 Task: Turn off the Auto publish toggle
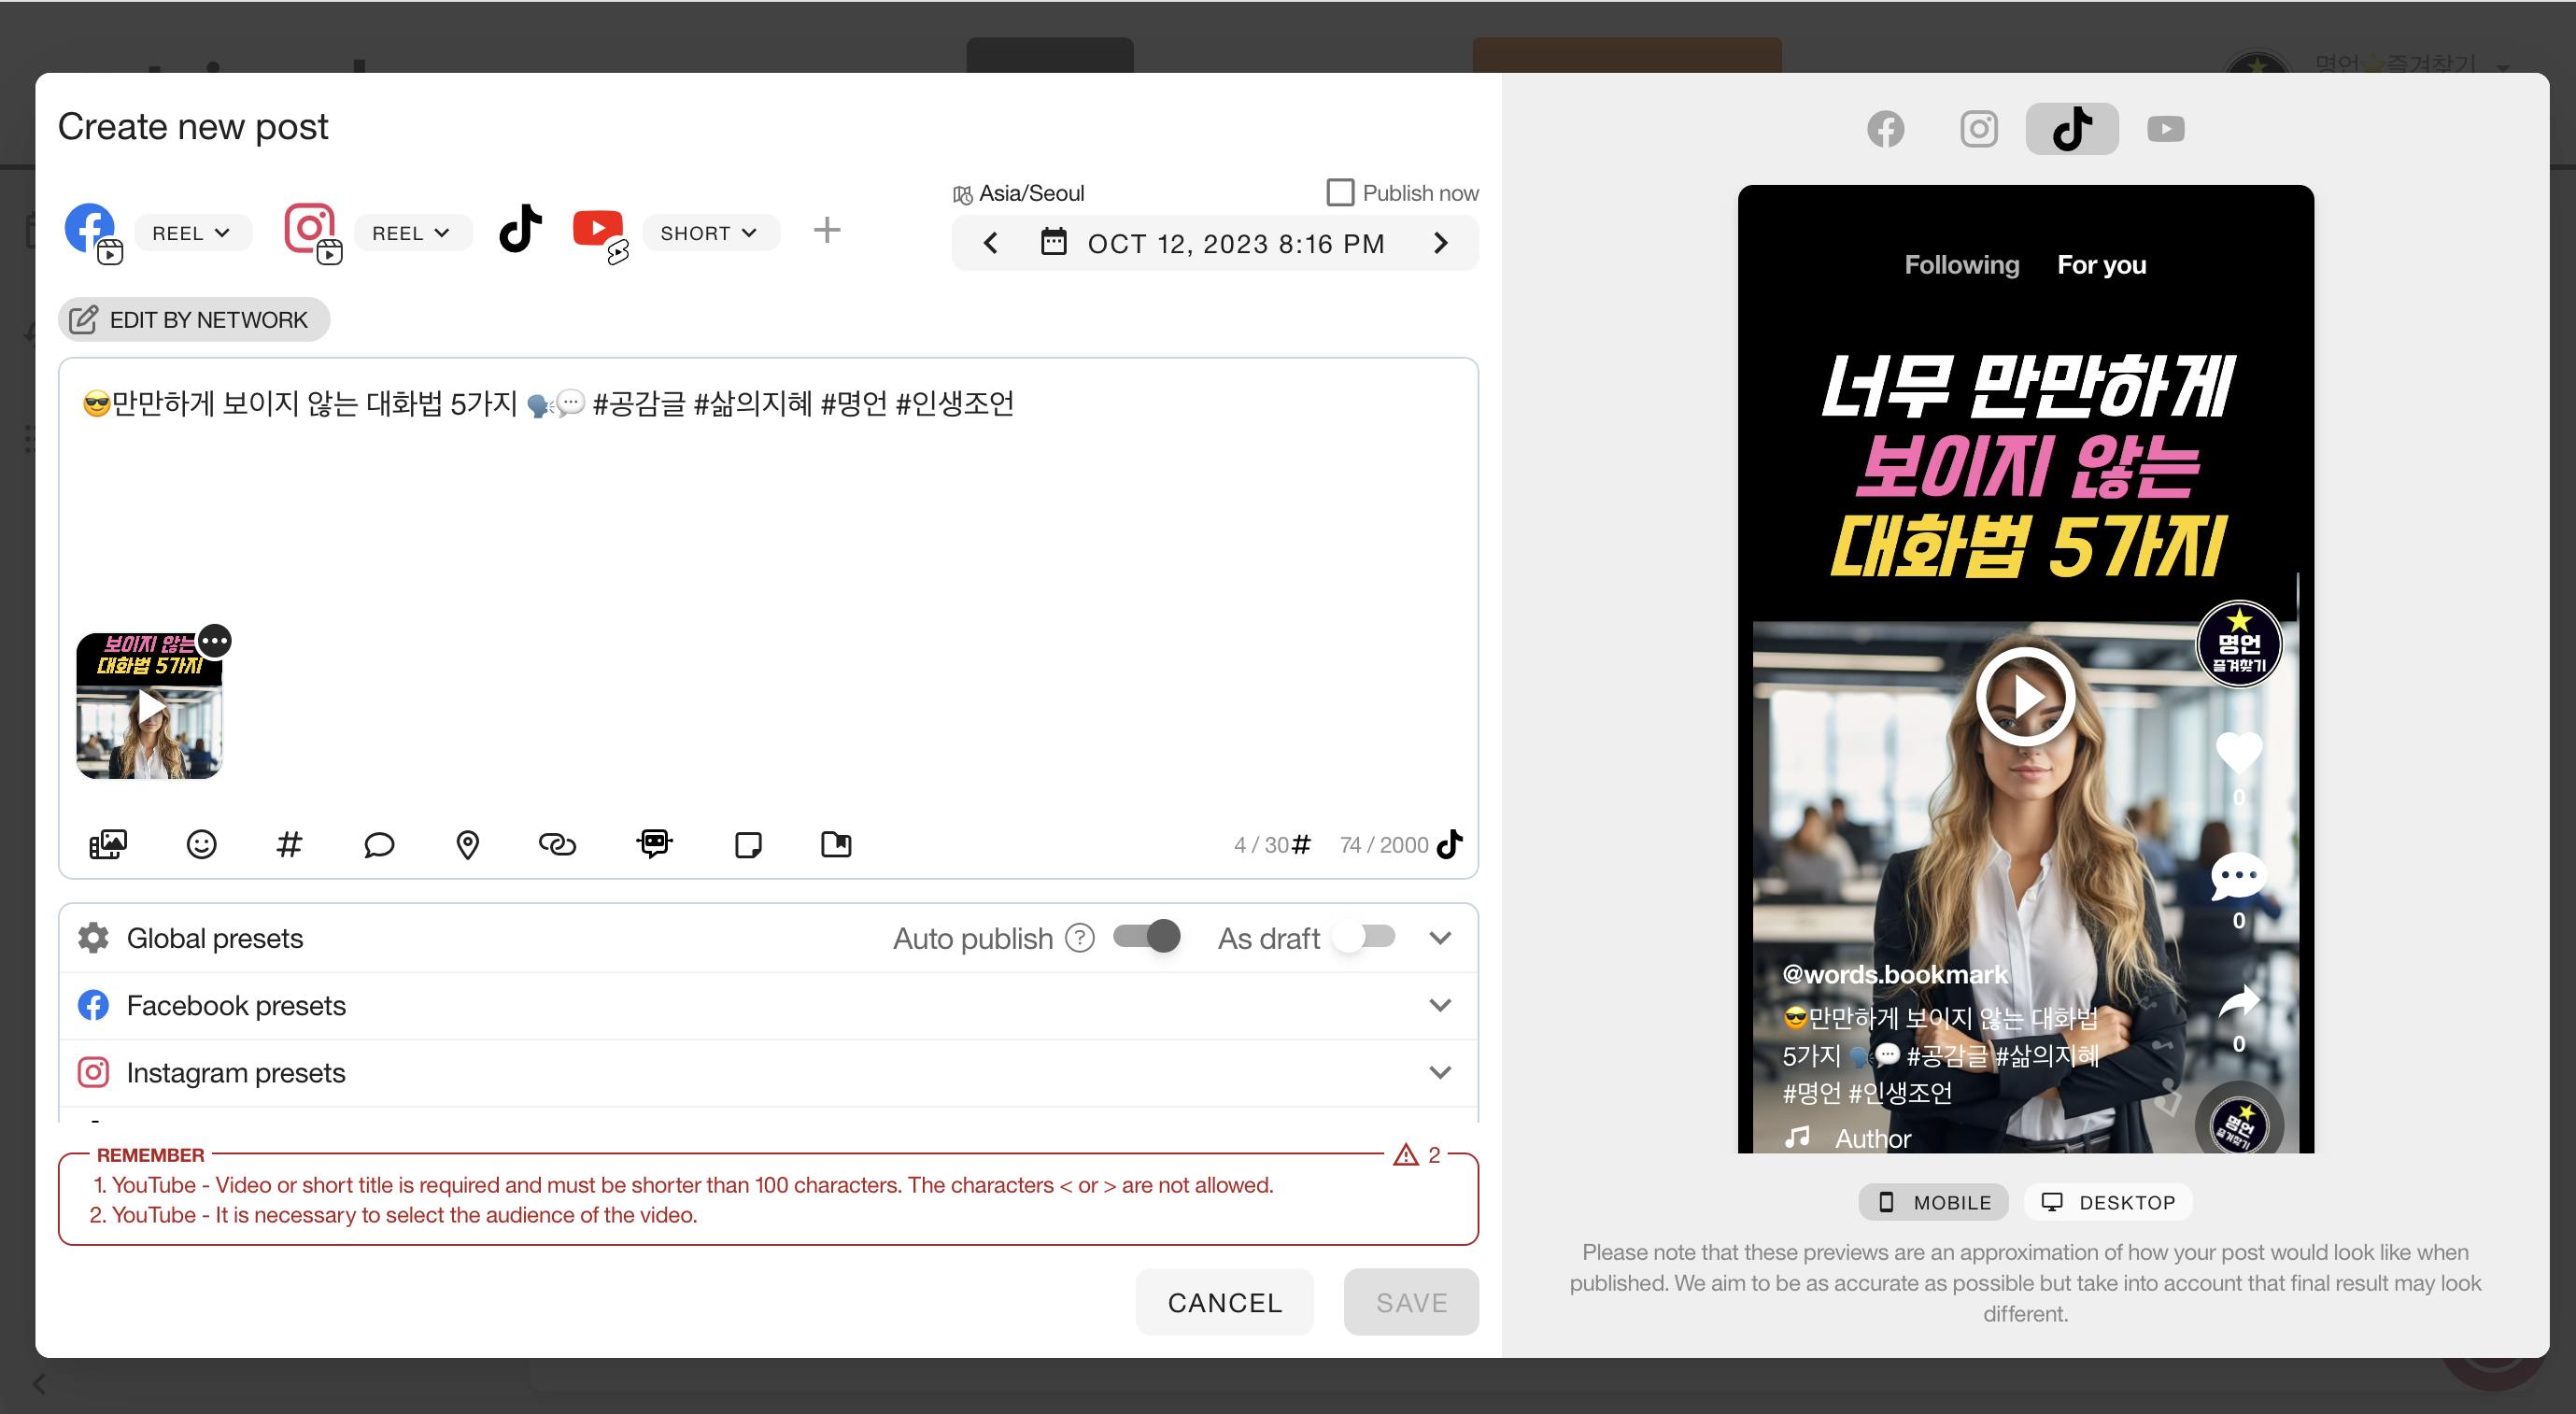coord(1147,937)
